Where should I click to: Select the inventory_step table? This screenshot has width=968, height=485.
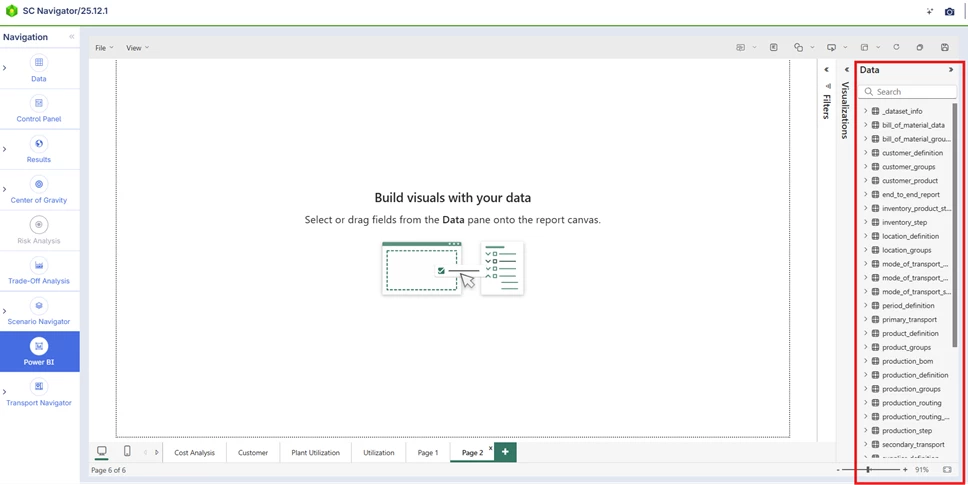tap(904, 222)
